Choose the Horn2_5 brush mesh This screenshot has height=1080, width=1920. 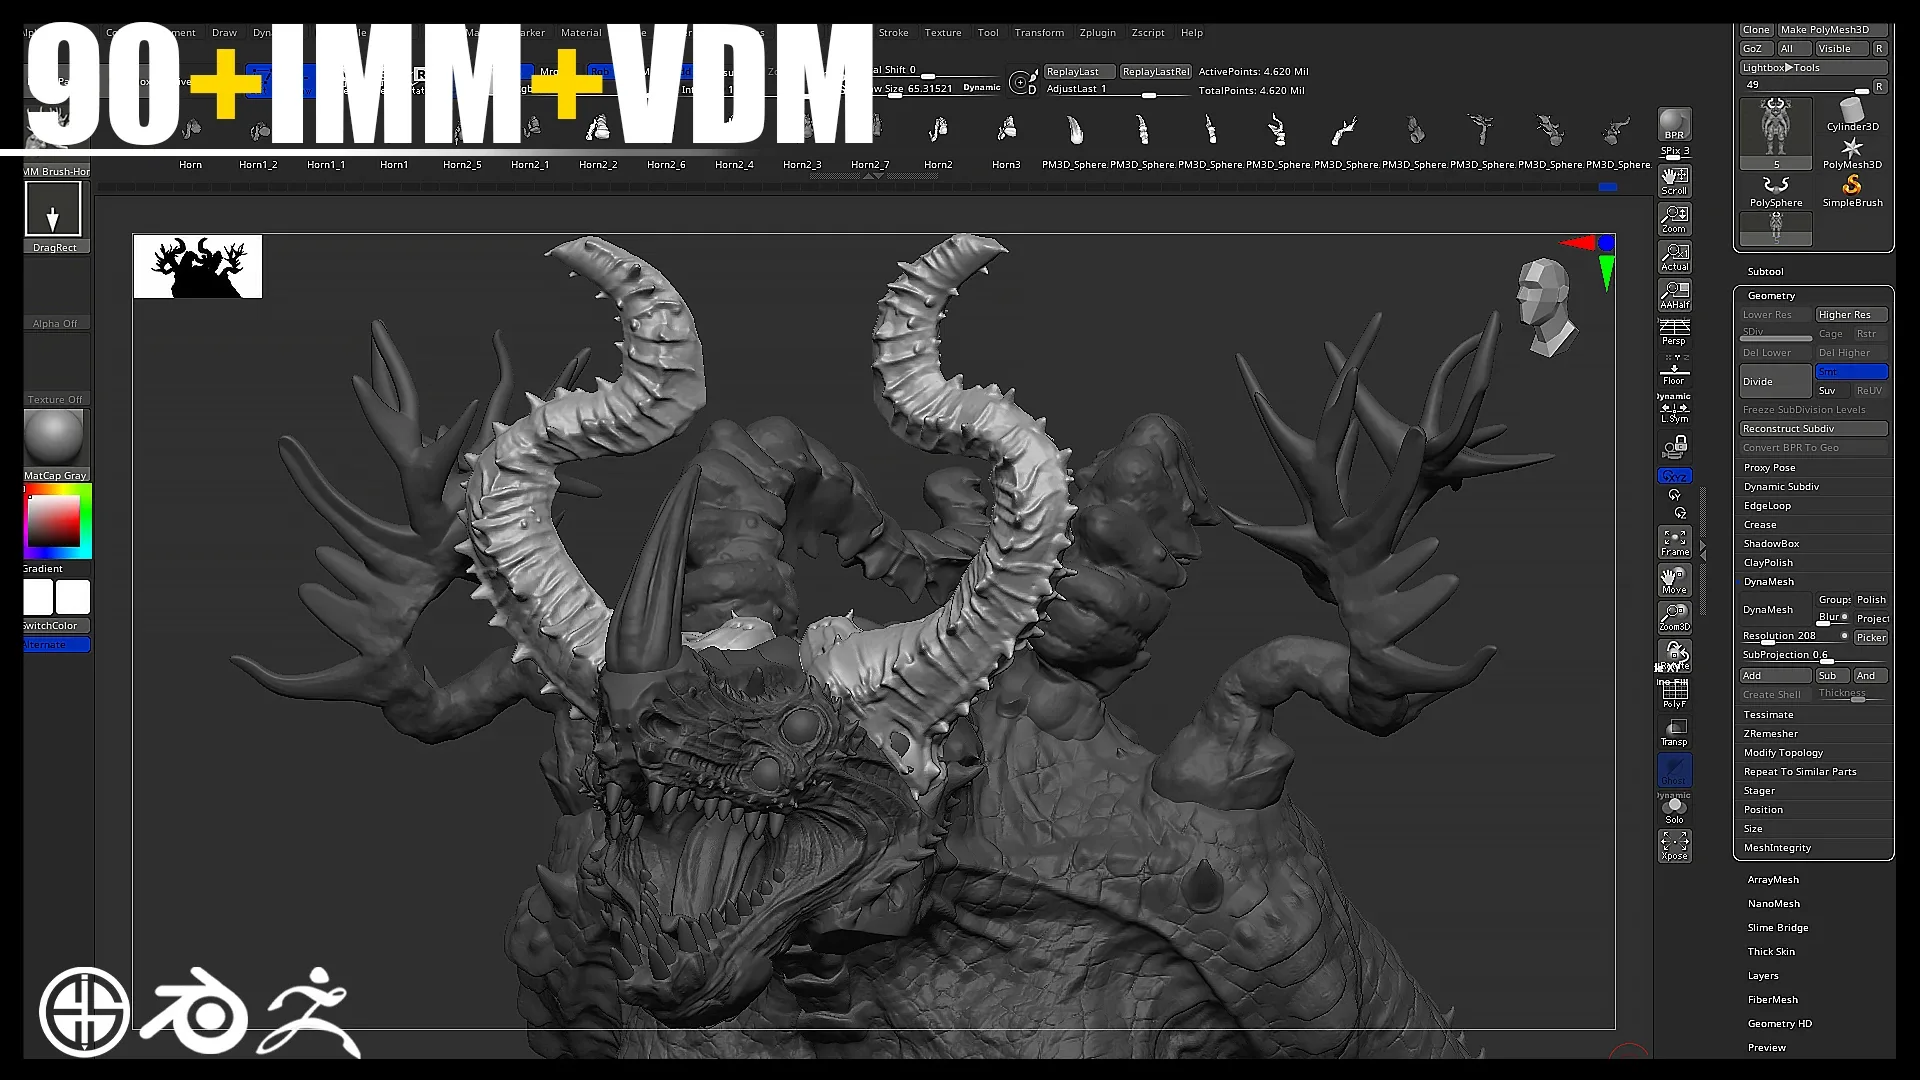[462, 142]
